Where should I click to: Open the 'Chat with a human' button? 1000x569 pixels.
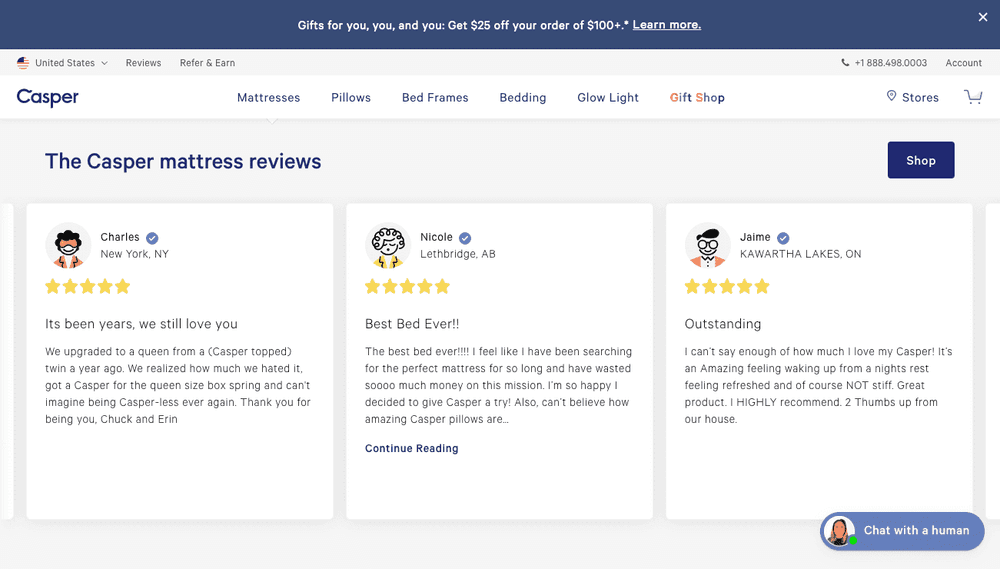[x=902, y=531]
